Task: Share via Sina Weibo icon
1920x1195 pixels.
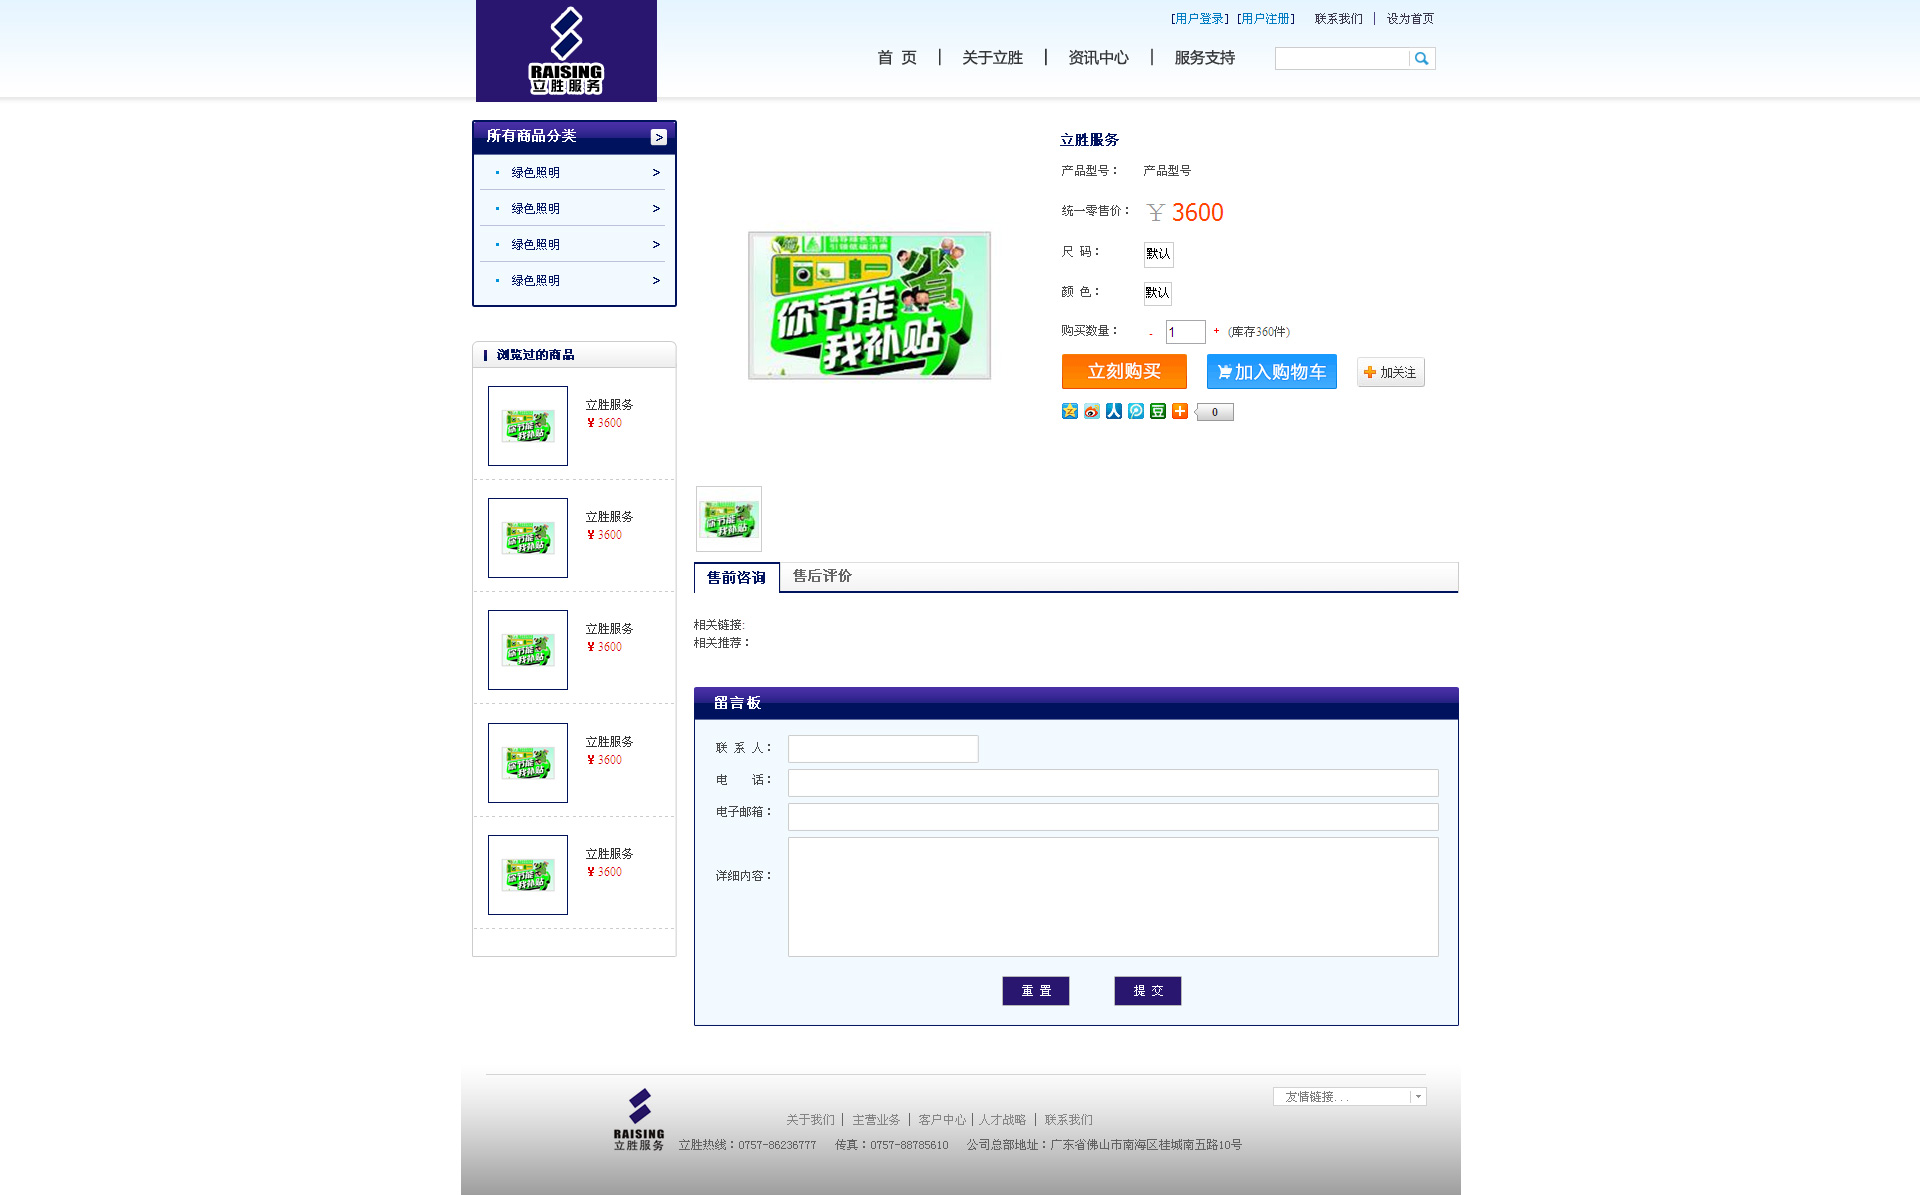Action: point(1091,411)
